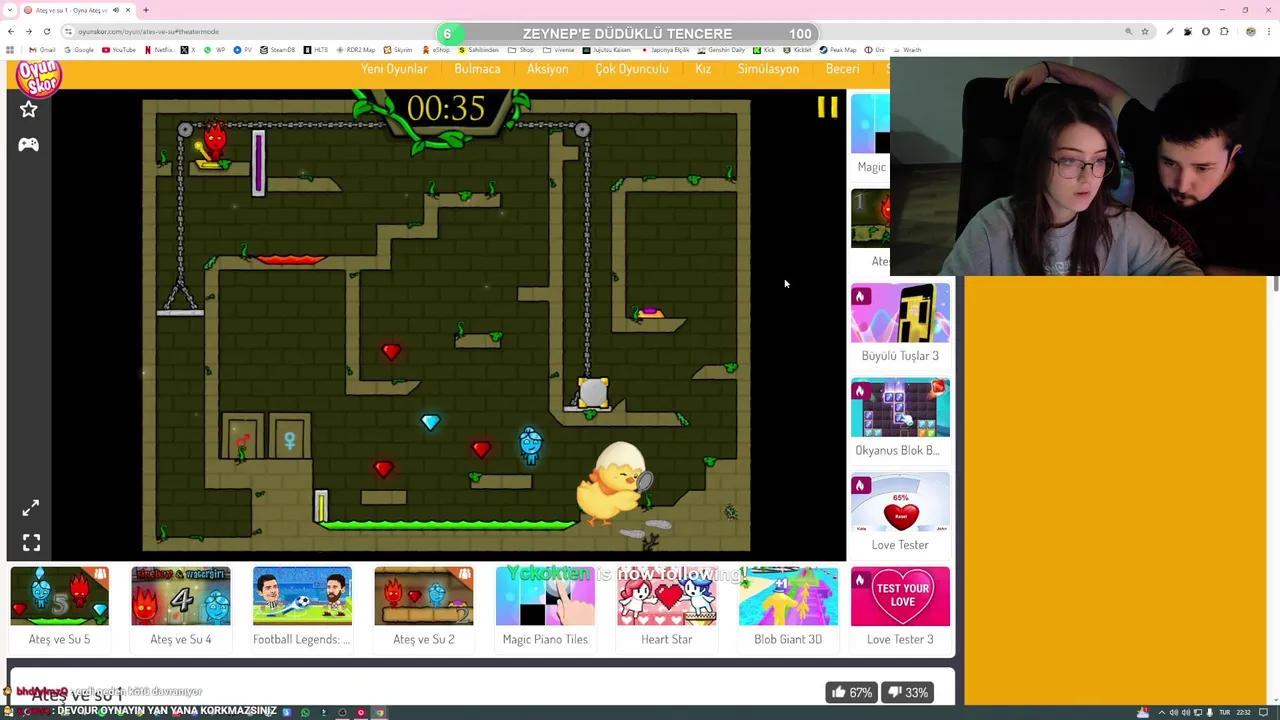
Task: Click the Ateş ve Su 5 title link
Action: pos(59,640)
